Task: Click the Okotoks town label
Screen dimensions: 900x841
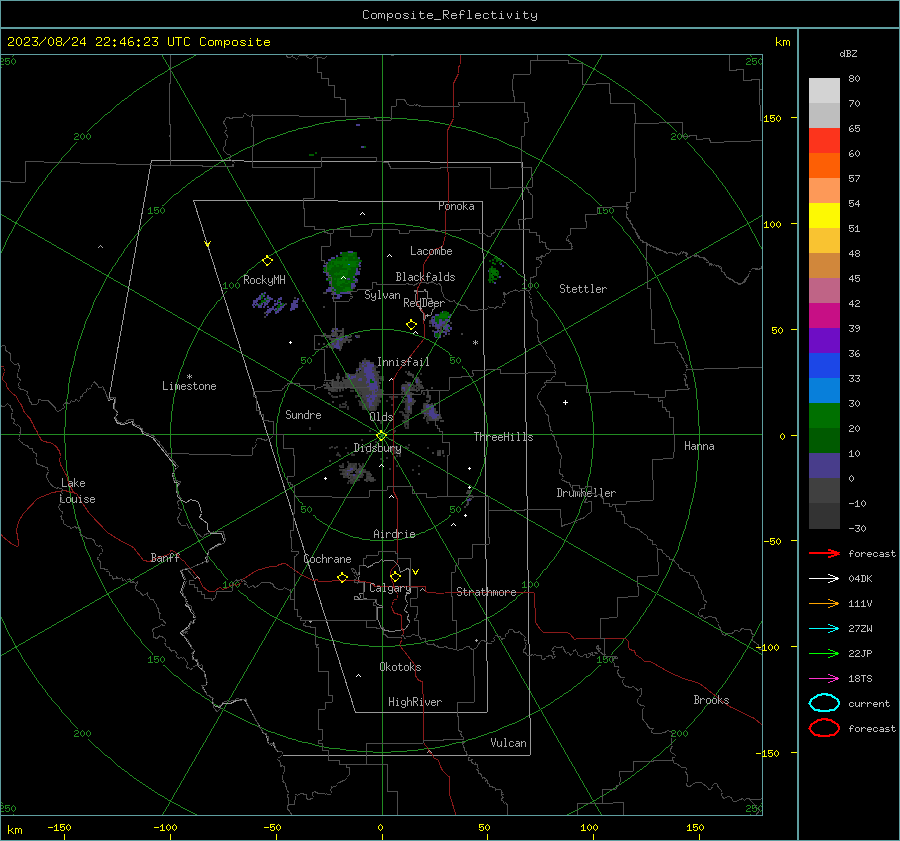Action: tap(400, 667)
